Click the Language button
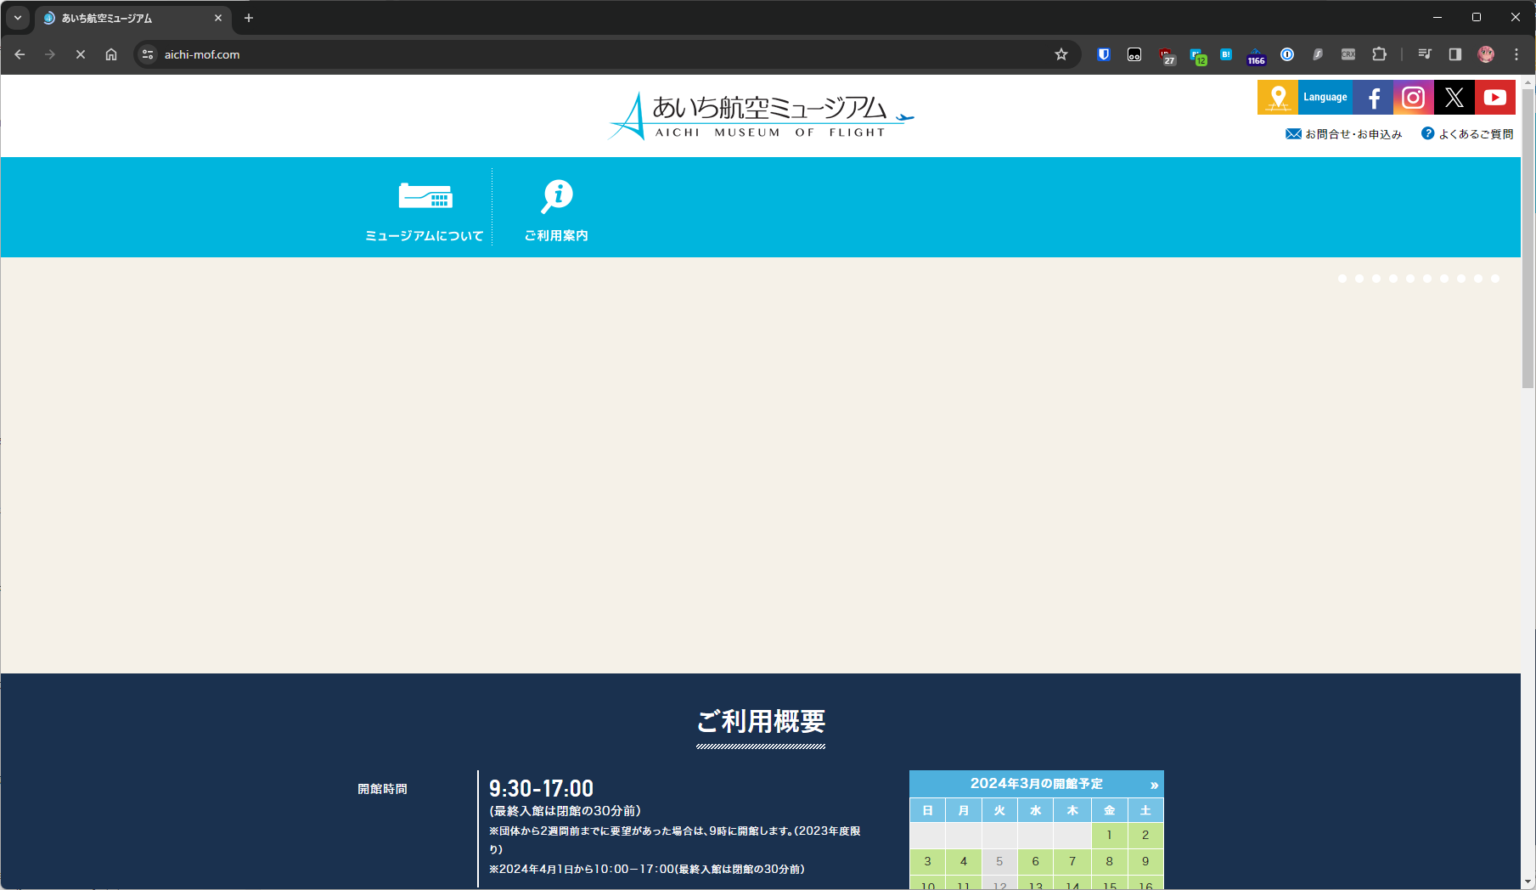Screen dimensions: 1536x890 coord(1325,97)
